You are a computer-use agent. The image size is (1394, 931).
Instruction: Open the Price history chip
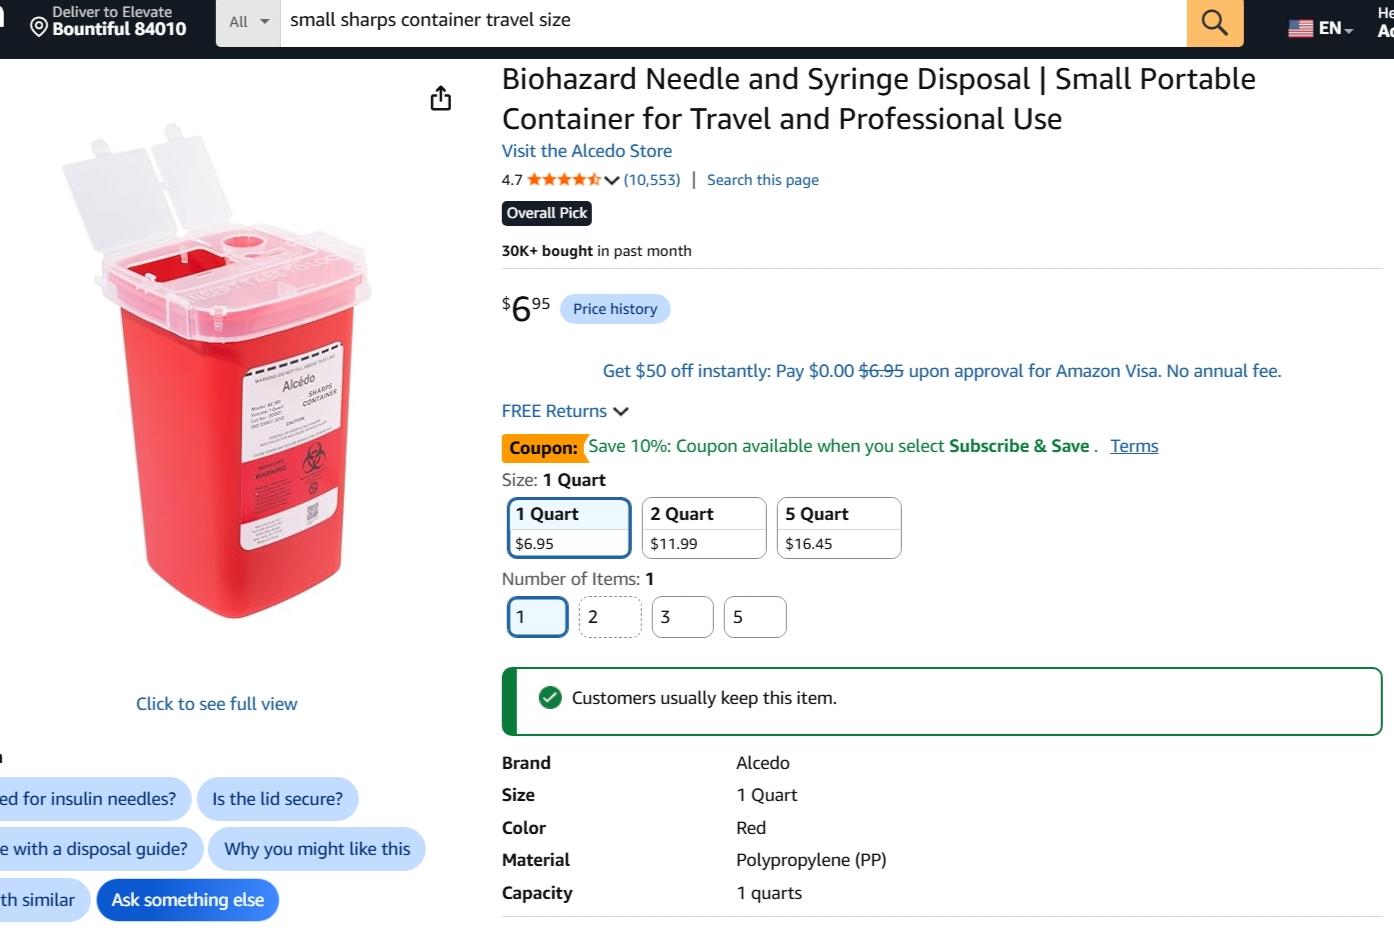(x=615, y=309)
